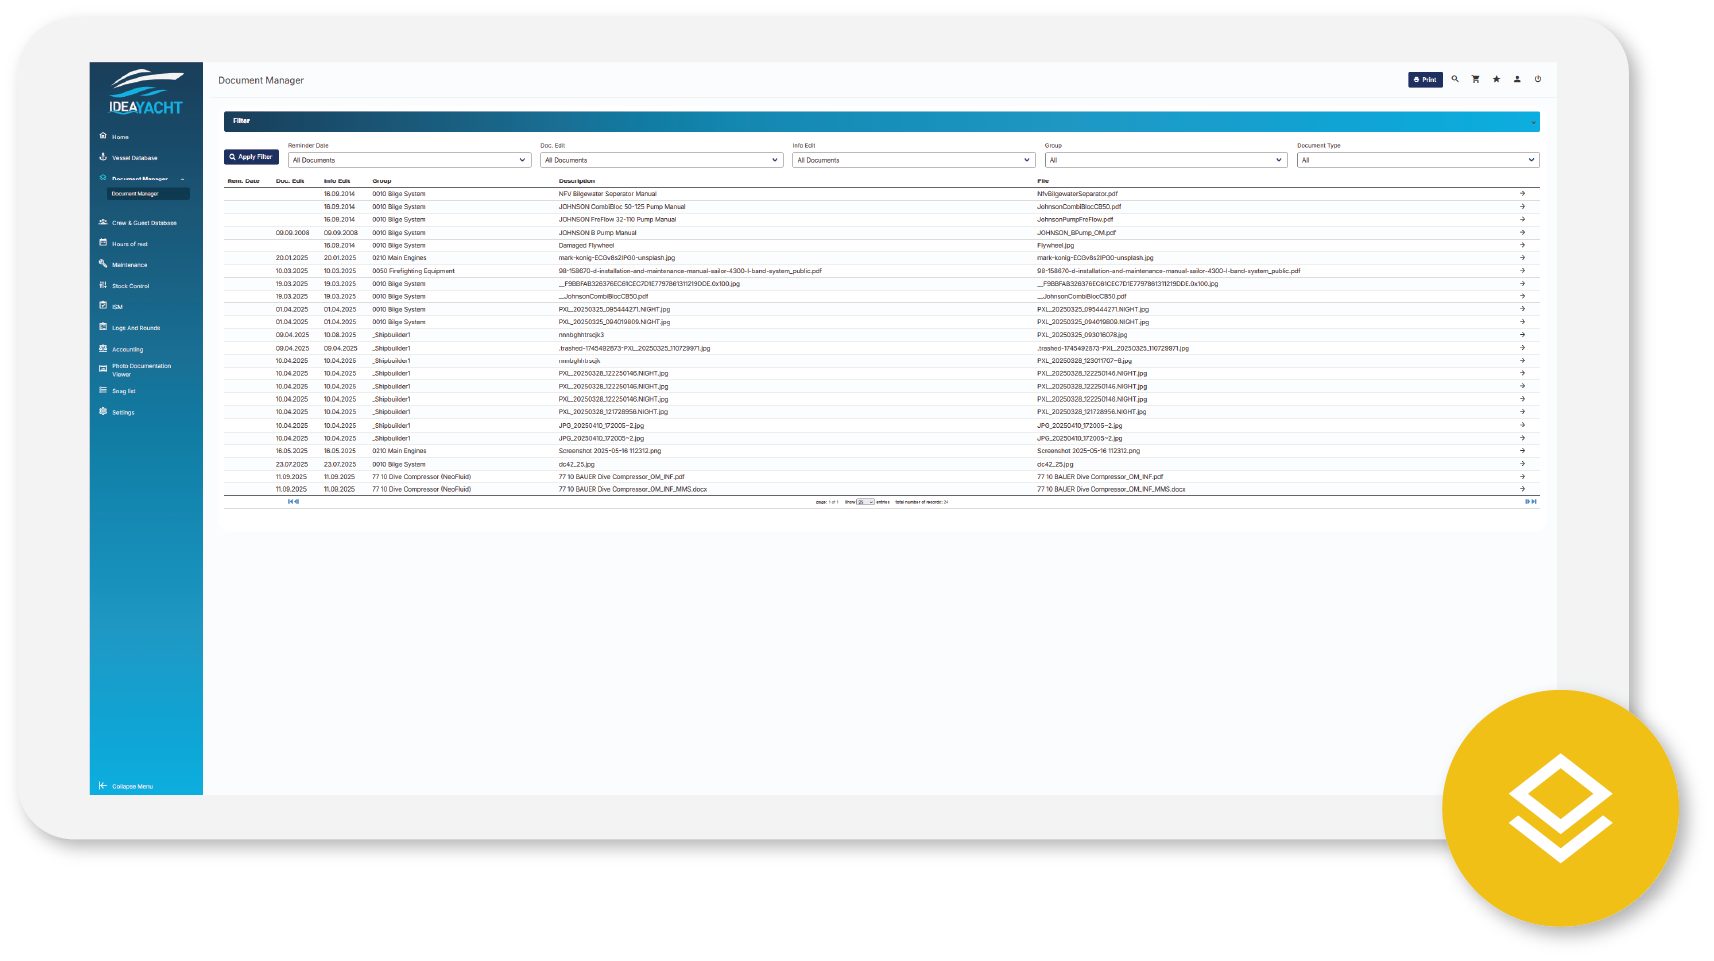Open Logs And Rounds in sidebar
The height and width of the screenshot is (961, 1714).
tap(136, 328)
